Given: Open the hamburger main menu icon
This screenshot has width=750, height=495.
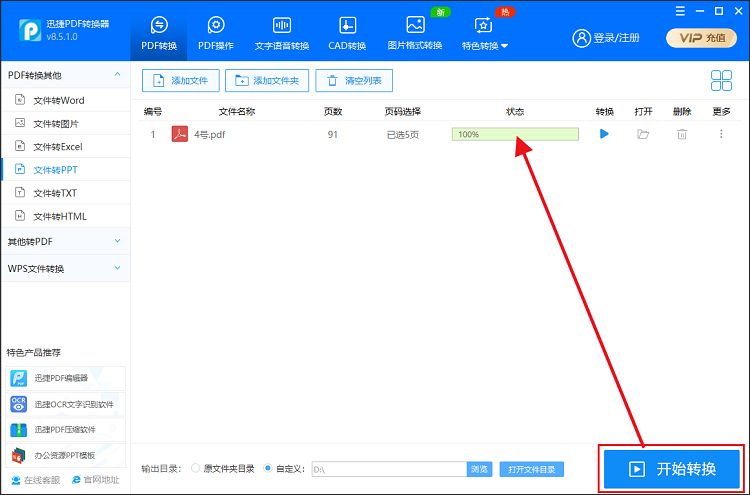Looking at the screenshot, I should (x=680, y=11).
